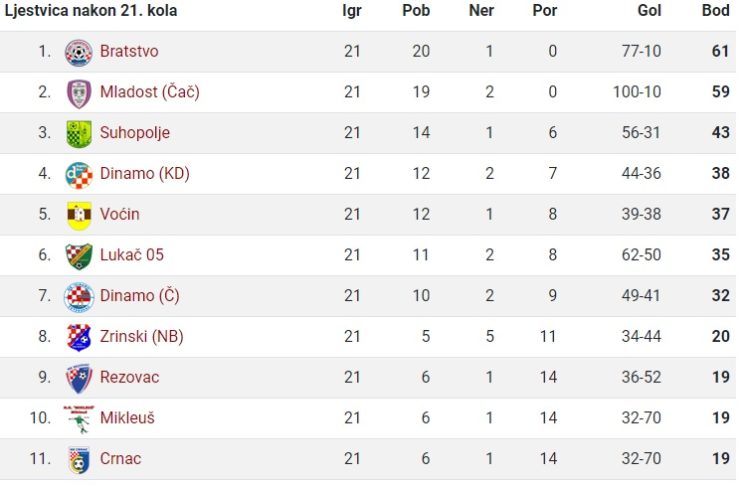This screenshot has width=741, height=486.
Task: Click the Lukač 05 club crest
Action: (78, 256)
